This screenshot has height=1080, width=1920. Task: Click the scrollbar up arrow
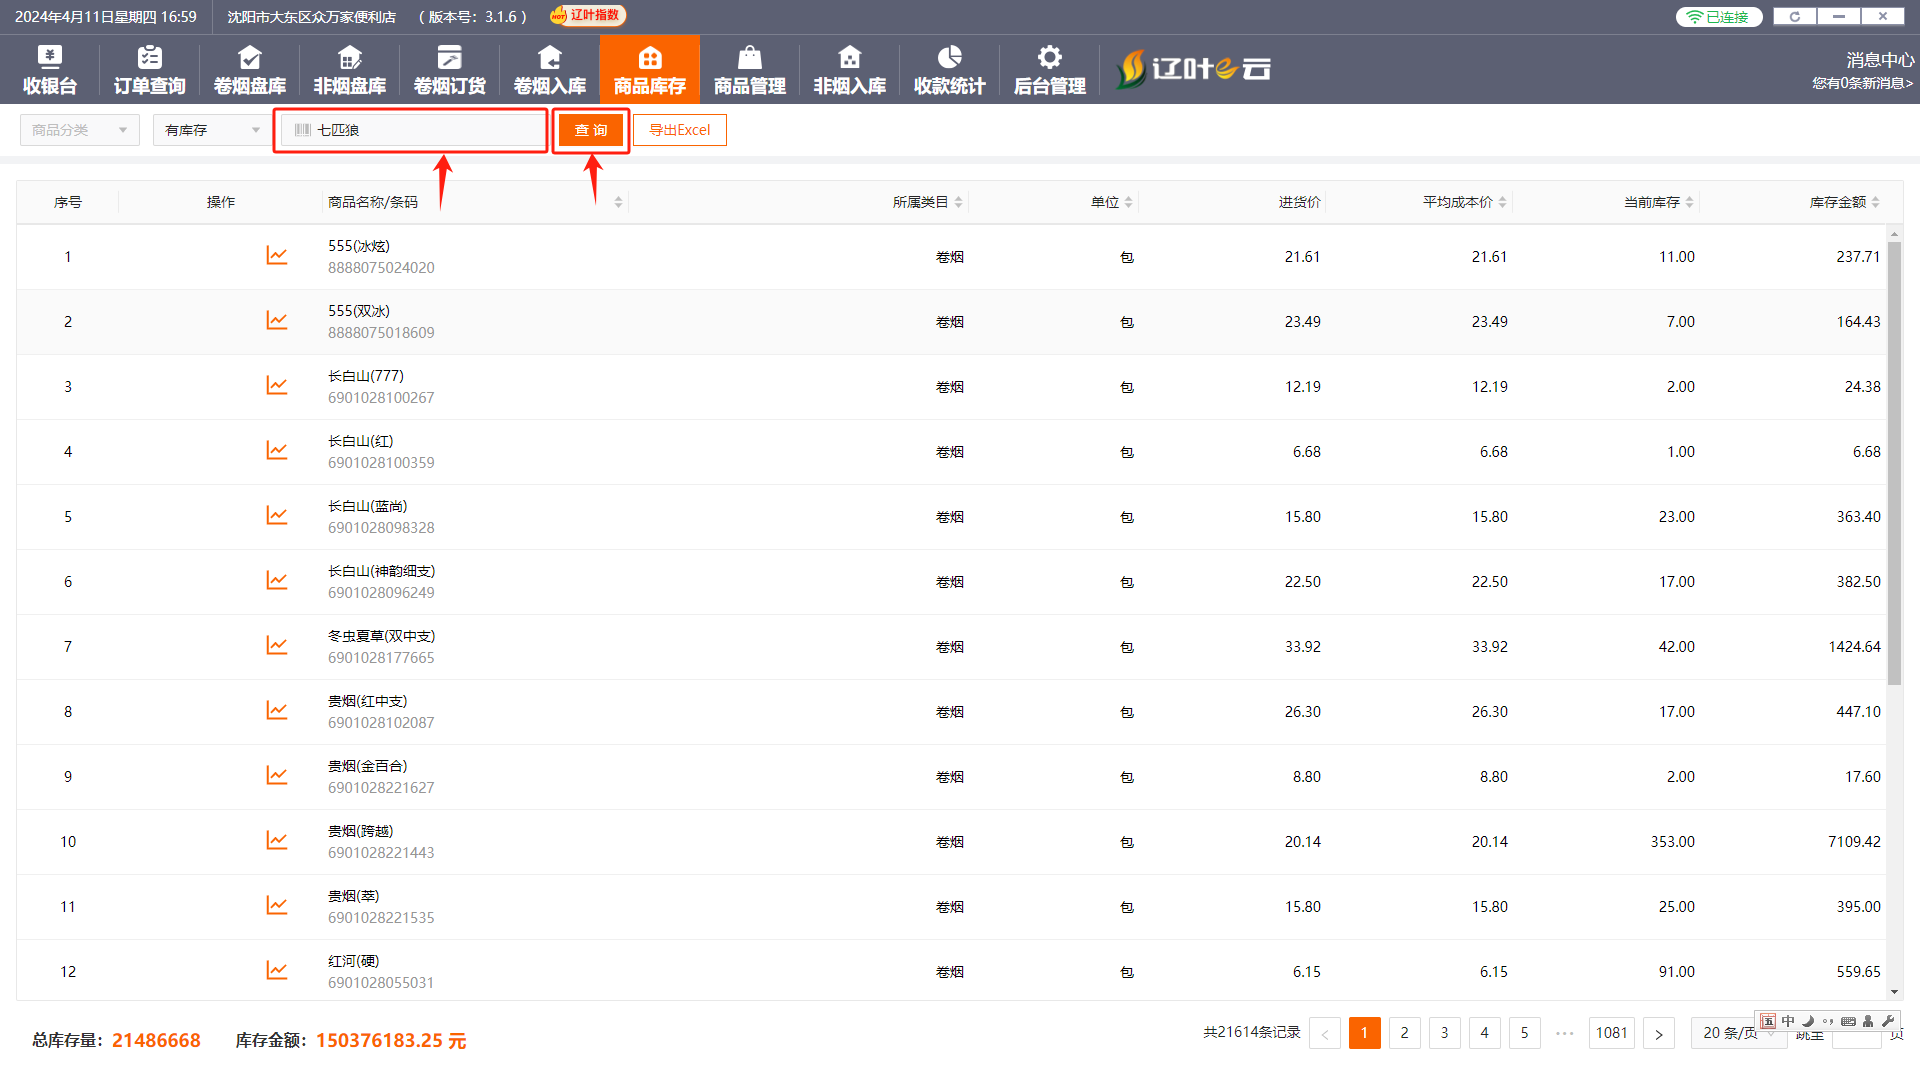[x=1894, y=234]
